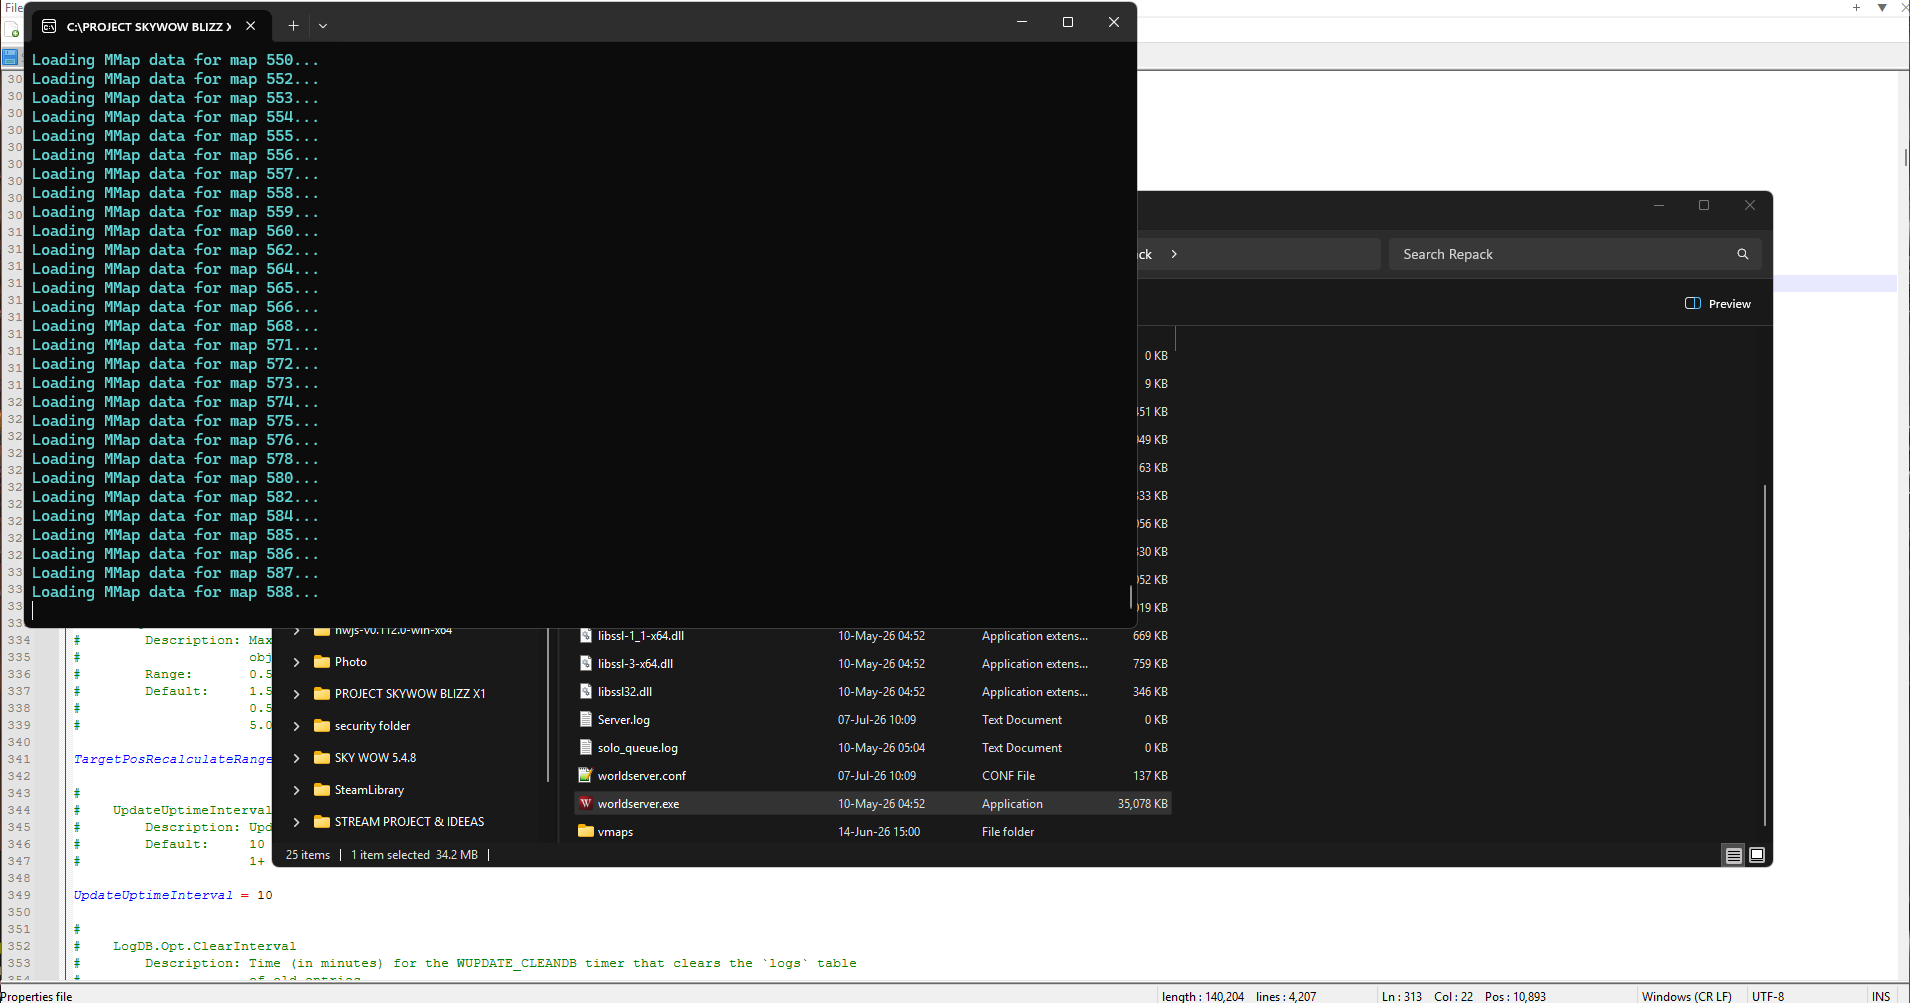Open a new terminal tab with plus button
Screen dimensions: 1910x1003
pos(293,26)
